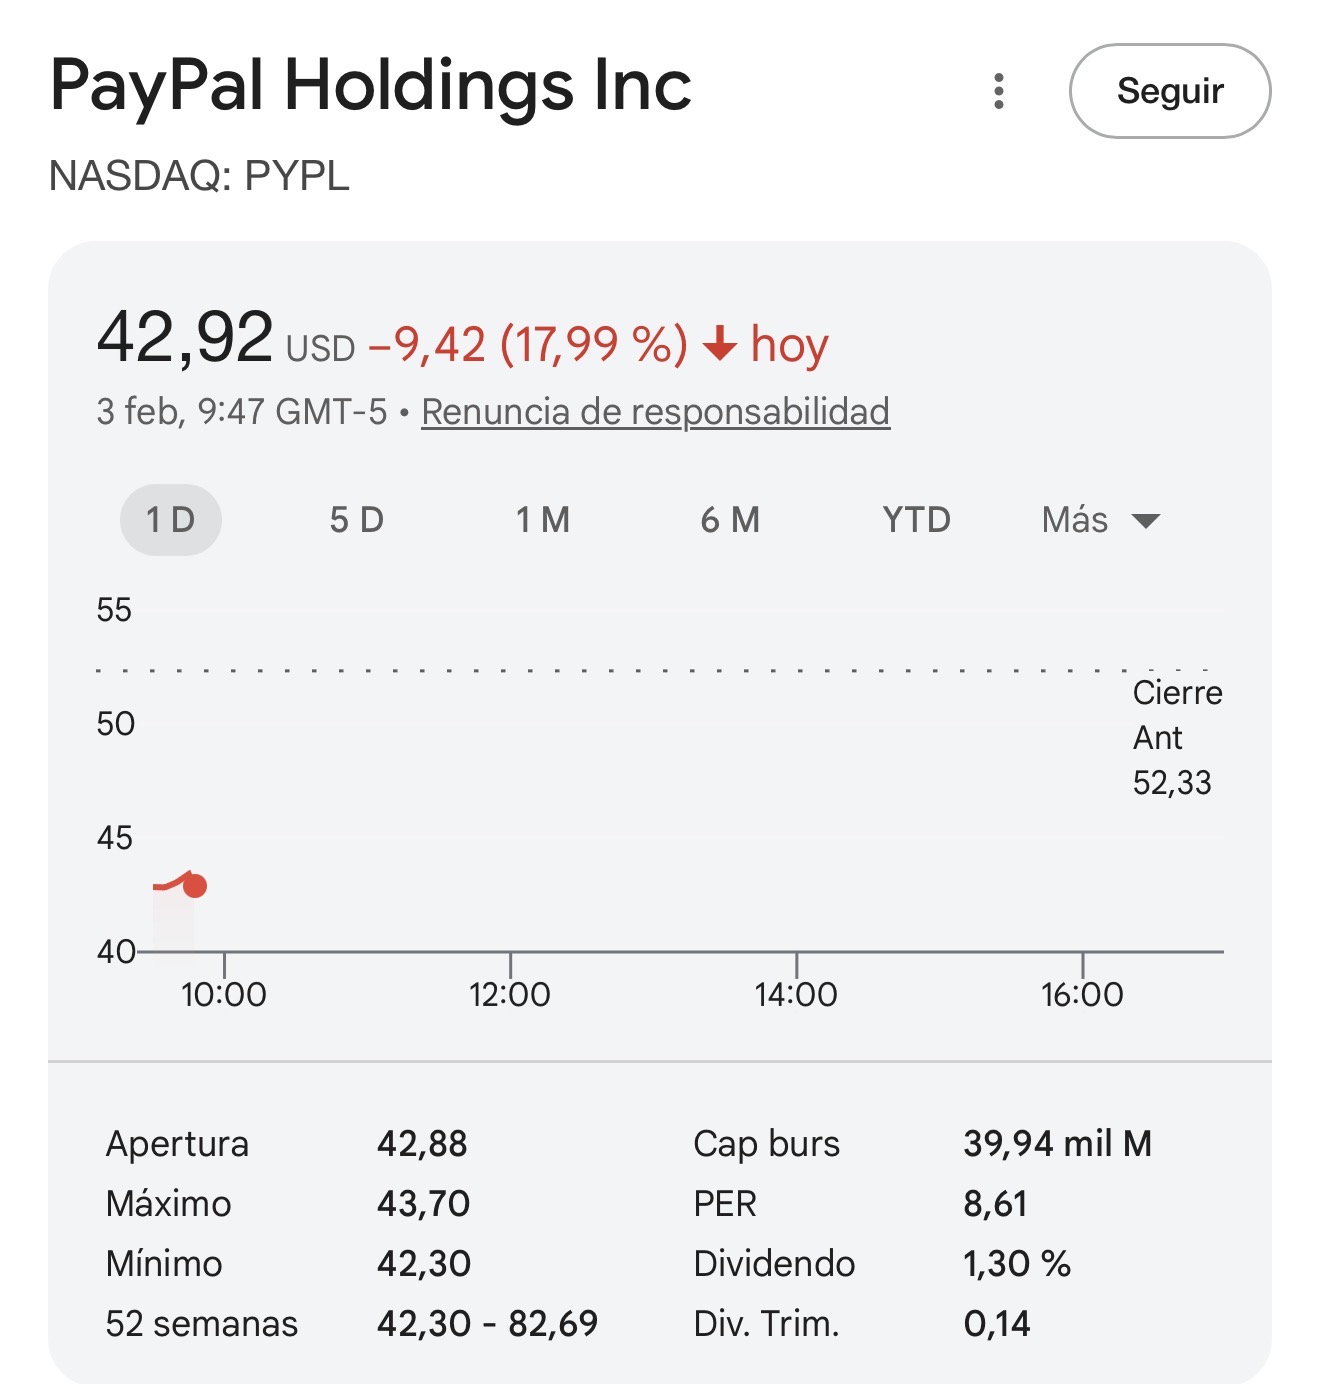The width and height of the screenshot is (1320, 1384).
Task: Show the 6 M chart range
Action: pos(730,520)
